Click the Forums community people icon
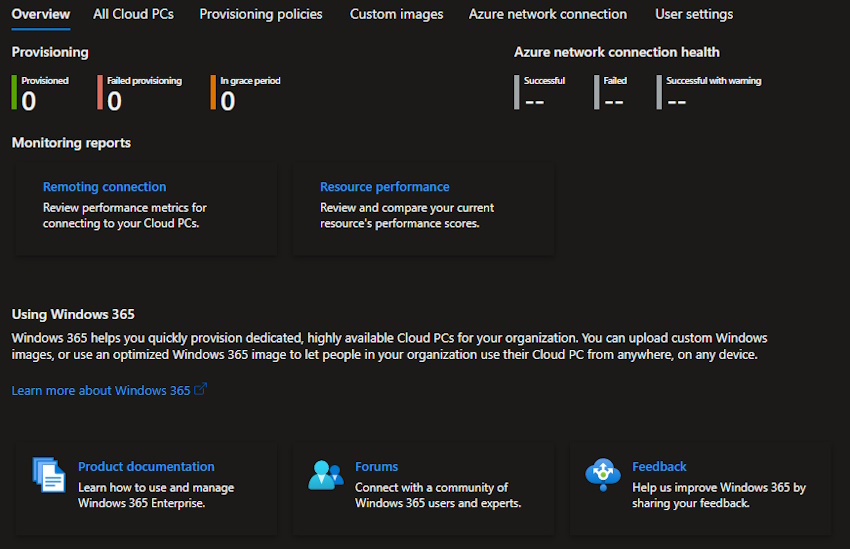Image resolution: width=850 pixels, height=549 pixels. click(x=326, y=475)
